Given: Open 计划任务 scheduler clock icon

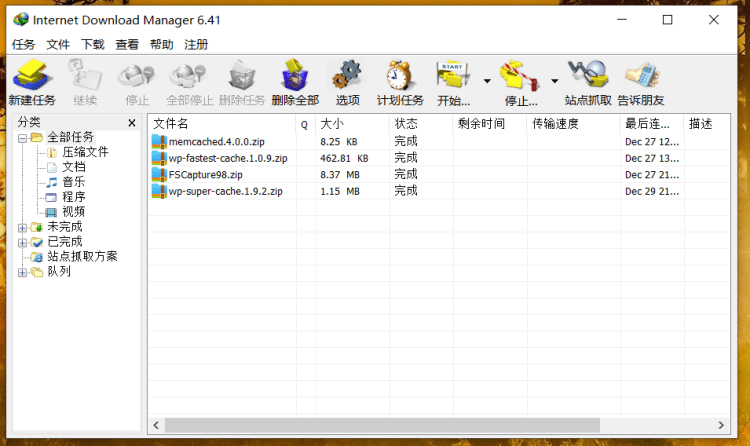Looking at the screenshot, I should tap(400, 75).
